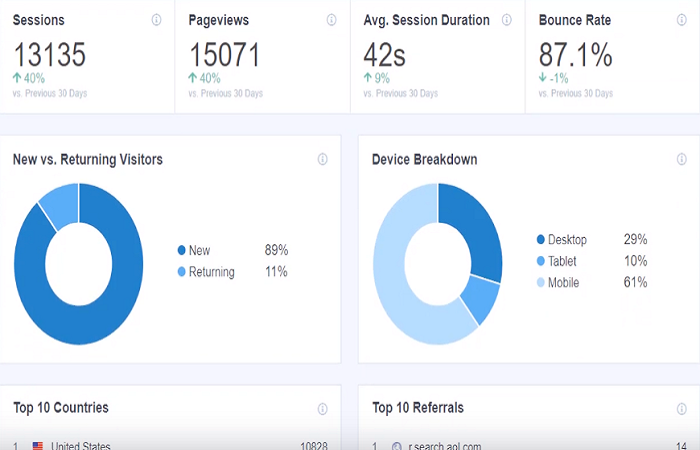Click the Device Breakdown heading

(425, 159)
